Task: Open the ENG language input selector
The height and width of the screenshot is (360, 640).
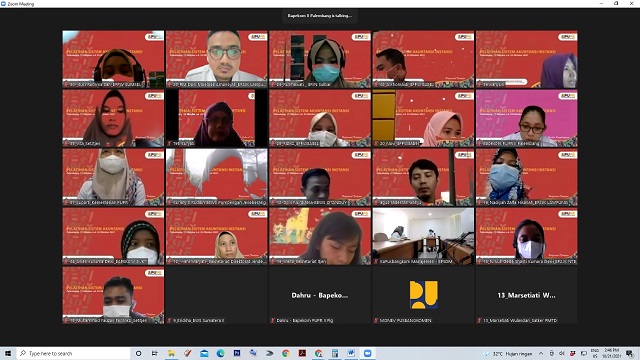Action: (x=595, y=353)
